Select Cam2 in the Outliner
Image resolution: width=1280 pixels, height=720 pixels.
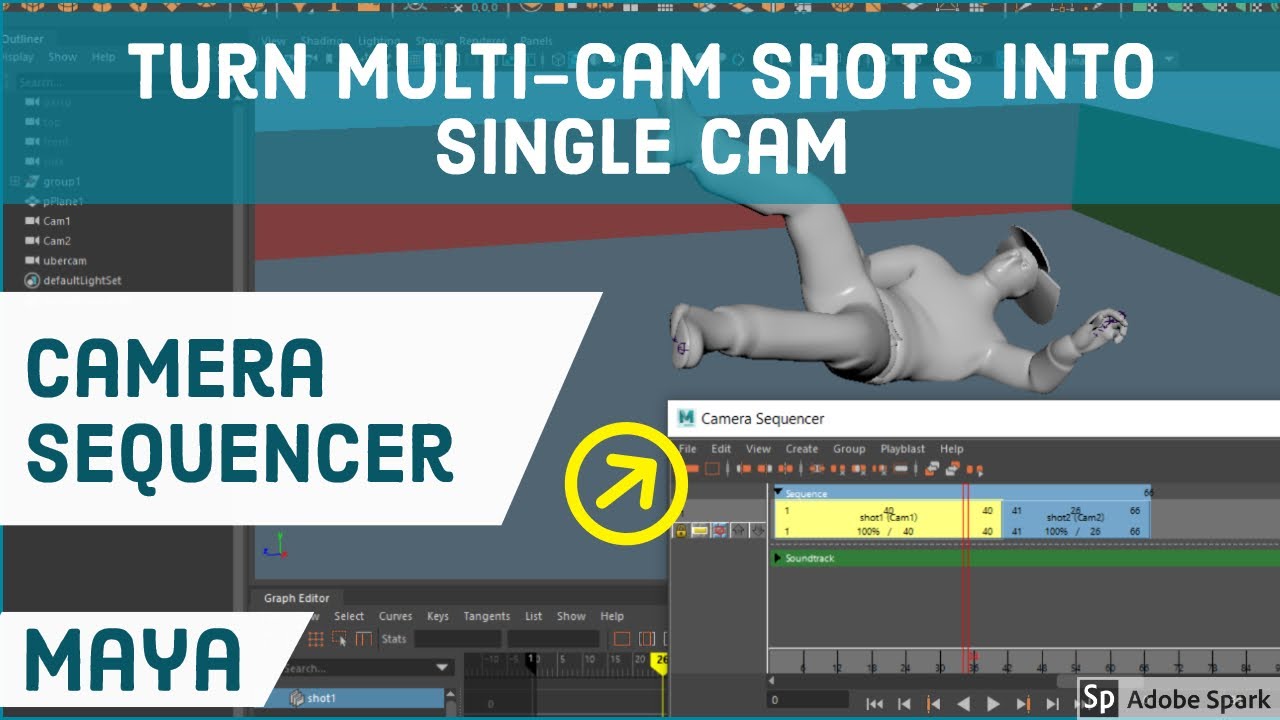(57, 241)
